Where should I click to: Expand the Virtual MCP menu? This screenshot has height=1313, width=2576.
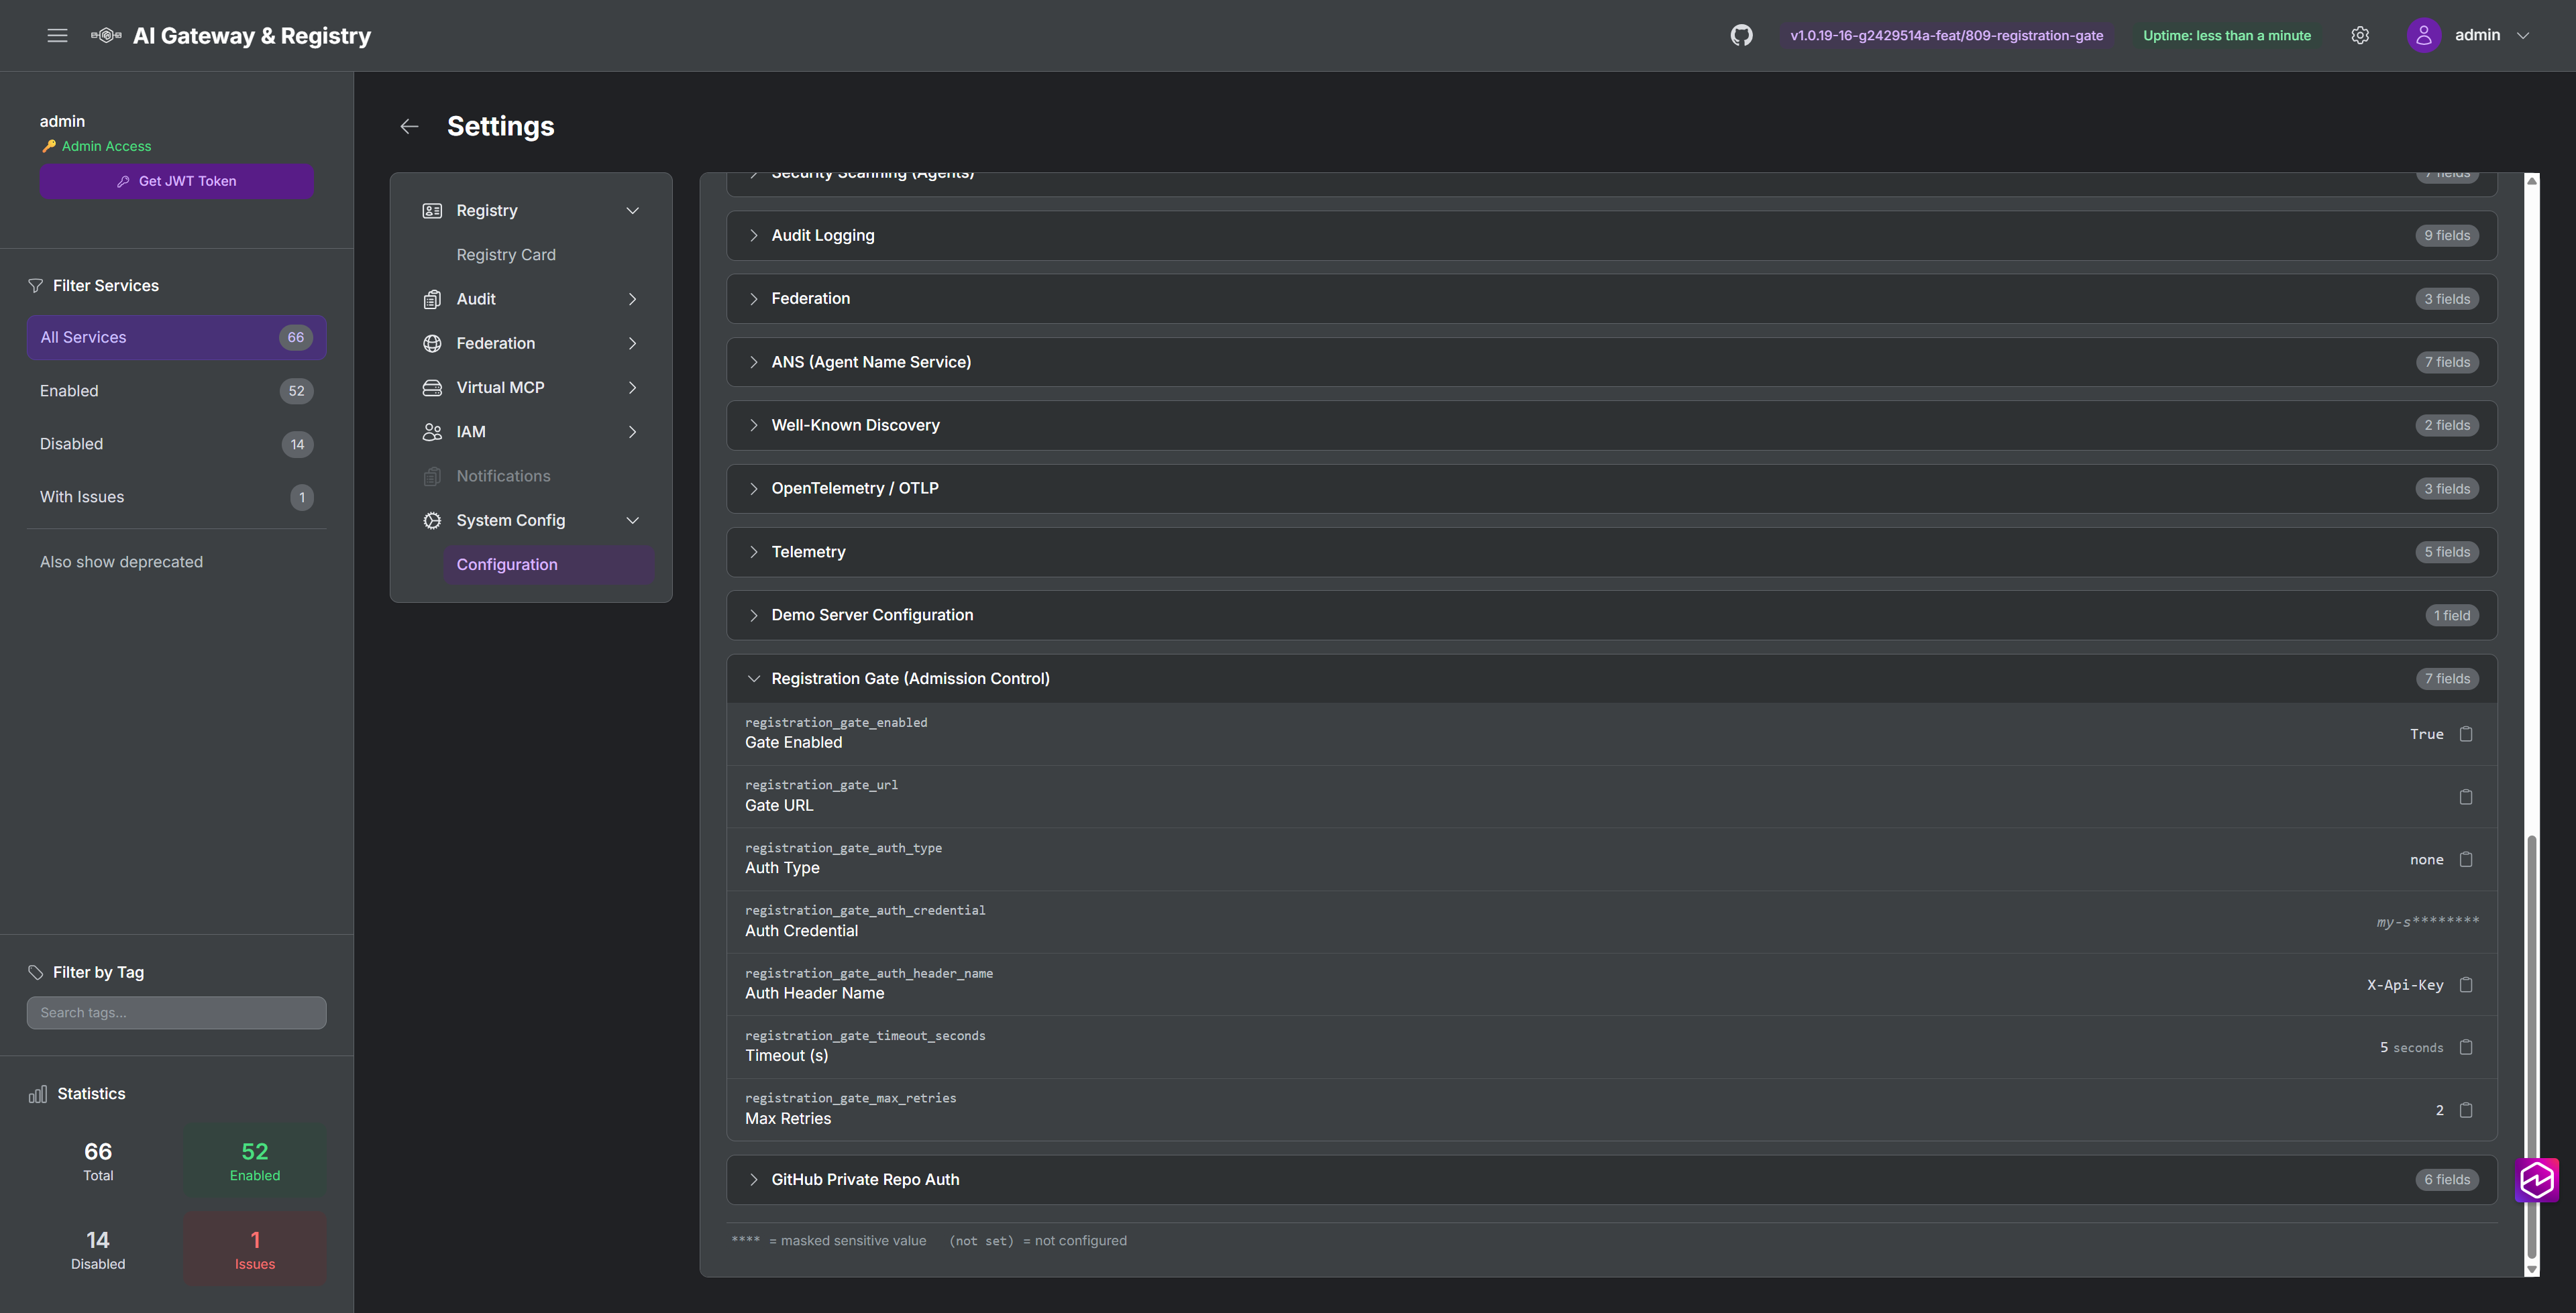(x=632, y=387)
